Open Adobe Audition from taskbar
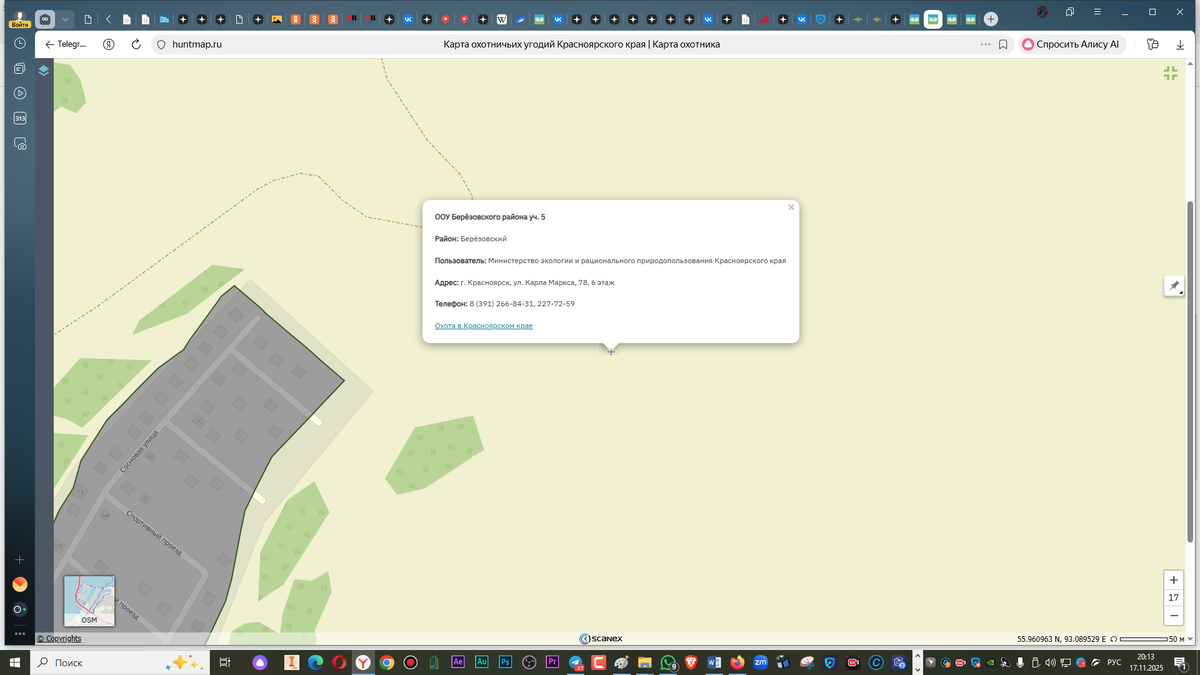This screenshot has height=675, width=1200. [x=482, y=662]
